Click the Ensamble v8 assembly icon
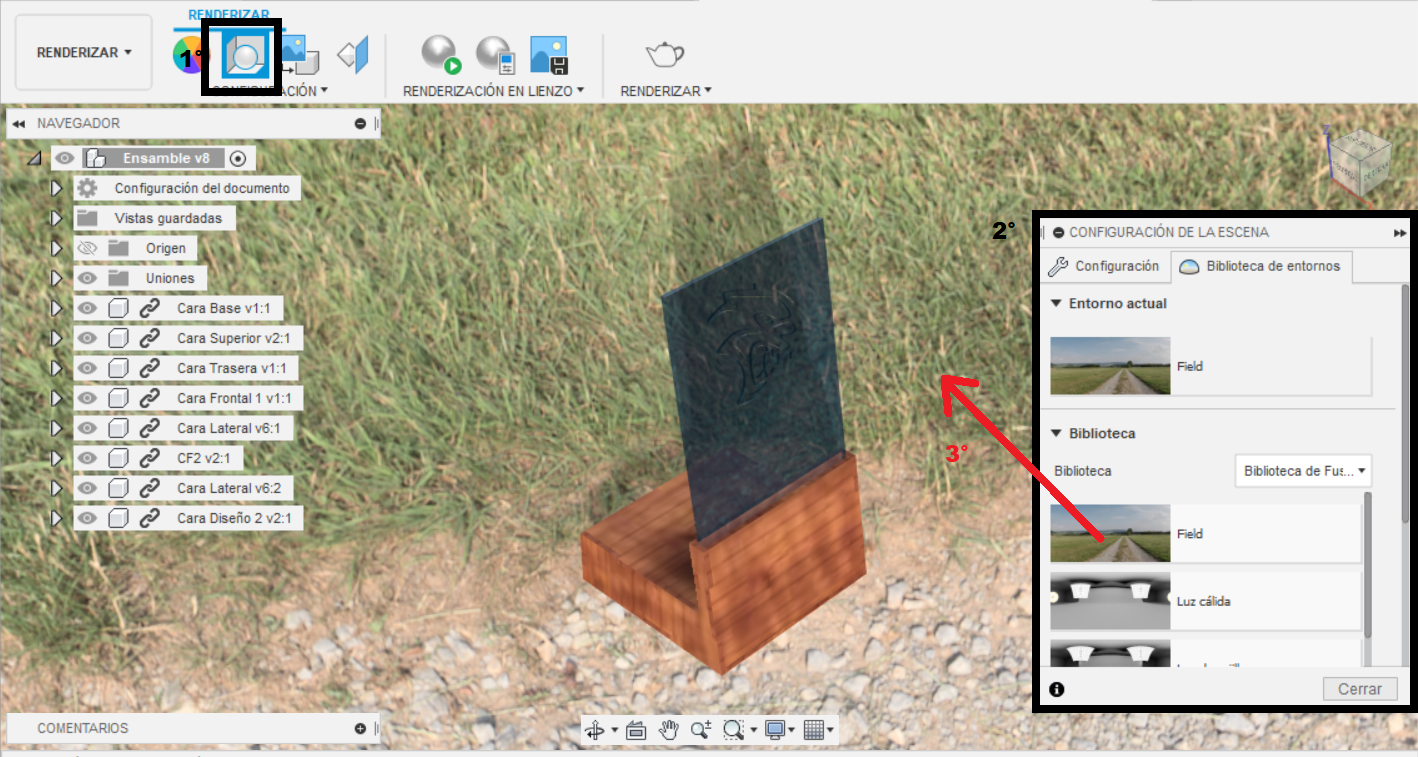1418x757 pixels. pyautogui.click(x=95, y=158)
